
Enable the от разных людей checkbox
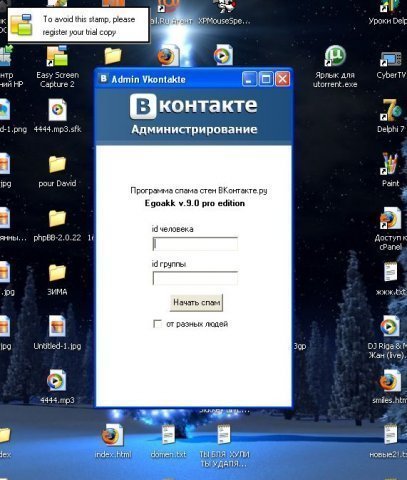tap(157, 324)
